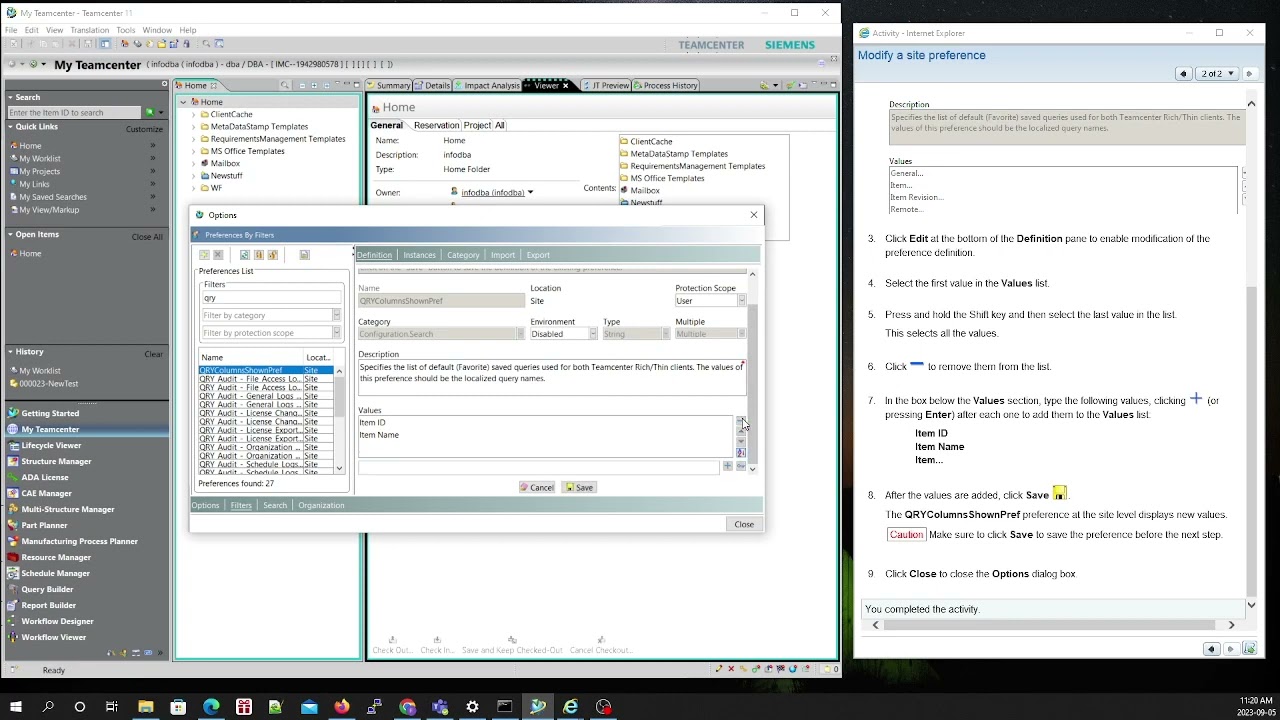This screenshot has height=720, width=1280.
Task: Open Multi-Structure Manager application
Action: point(68,509)
